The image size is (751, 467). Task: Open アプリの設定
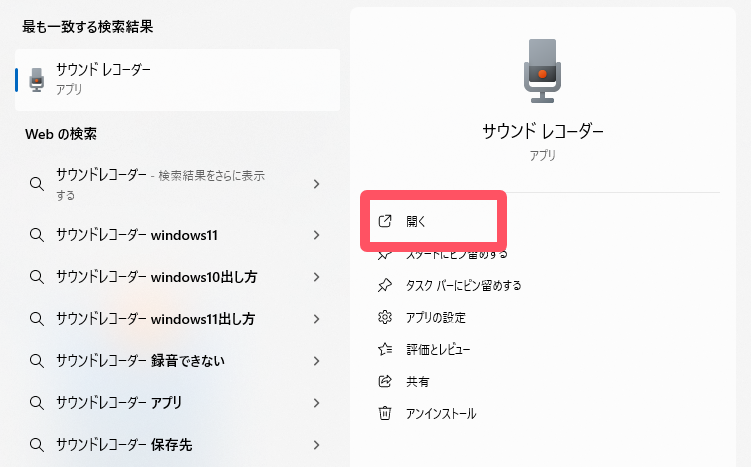pos(435,318)
